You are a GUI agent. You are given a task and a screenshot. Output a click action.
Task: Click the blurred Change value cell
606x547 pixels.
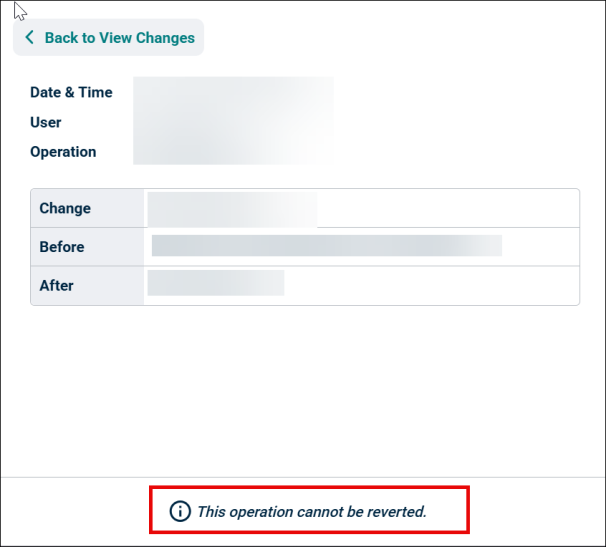232,209
